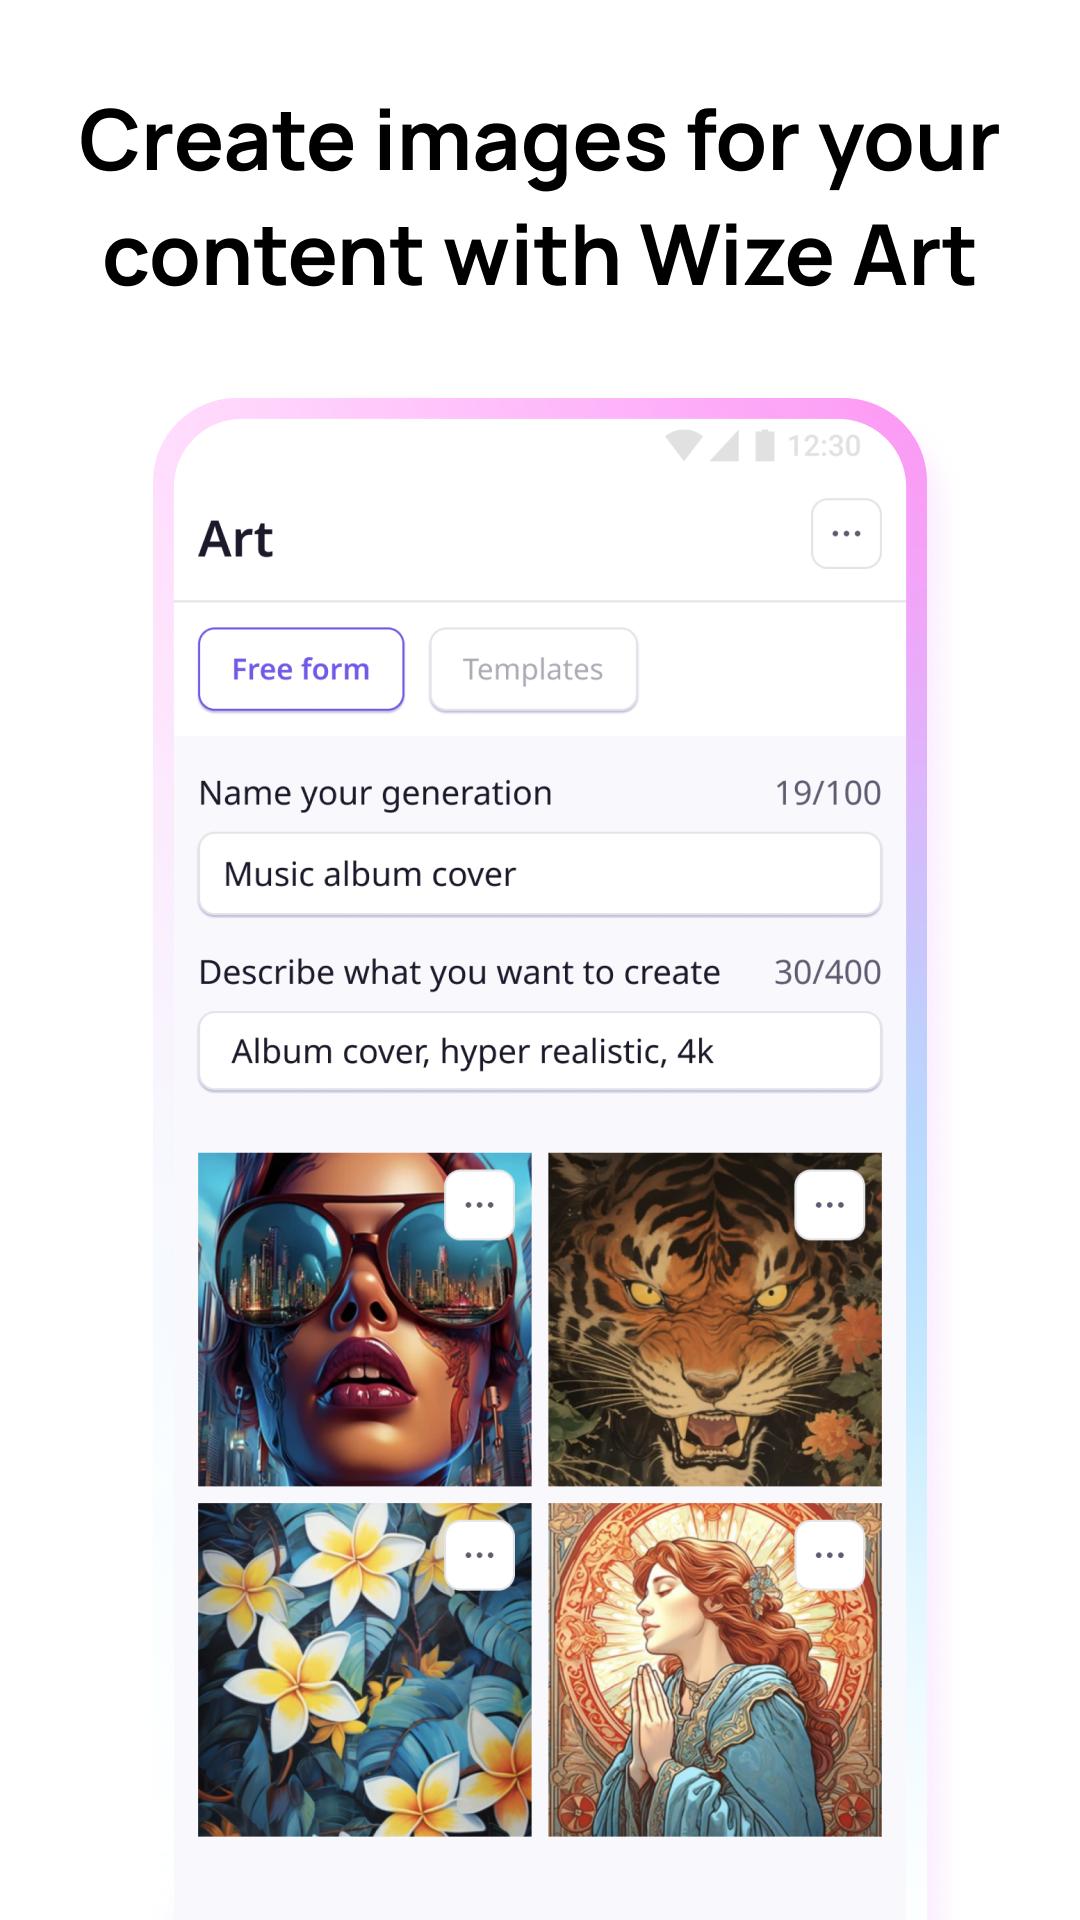Open options on the sunglasses woman image

pos(480,1205)
